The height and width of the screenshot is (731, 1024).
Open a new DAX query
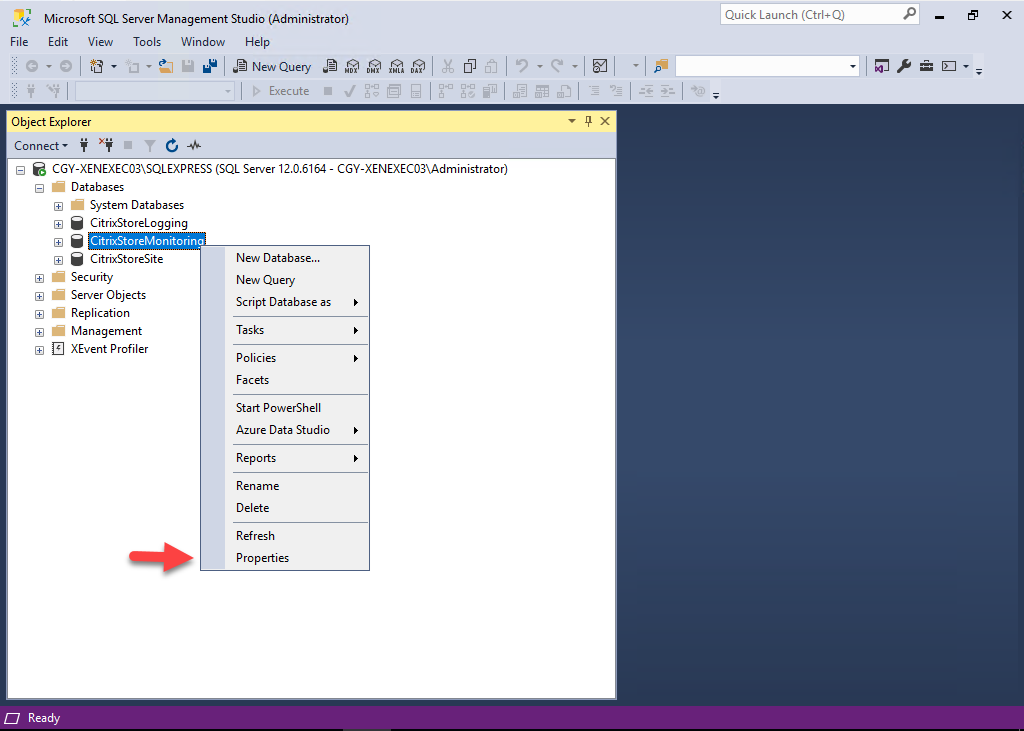(418, 67)
